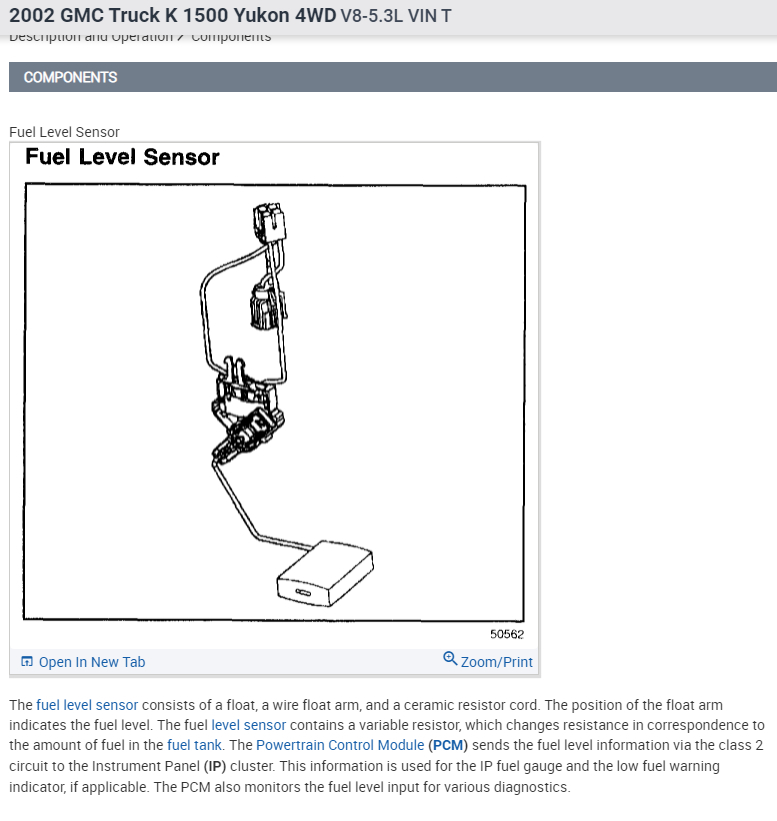The height and width of the screenshot is (821, 777).
Task: Select the 2002 GMC Truck Yukon vehicle title
Action: coord(172,15)
